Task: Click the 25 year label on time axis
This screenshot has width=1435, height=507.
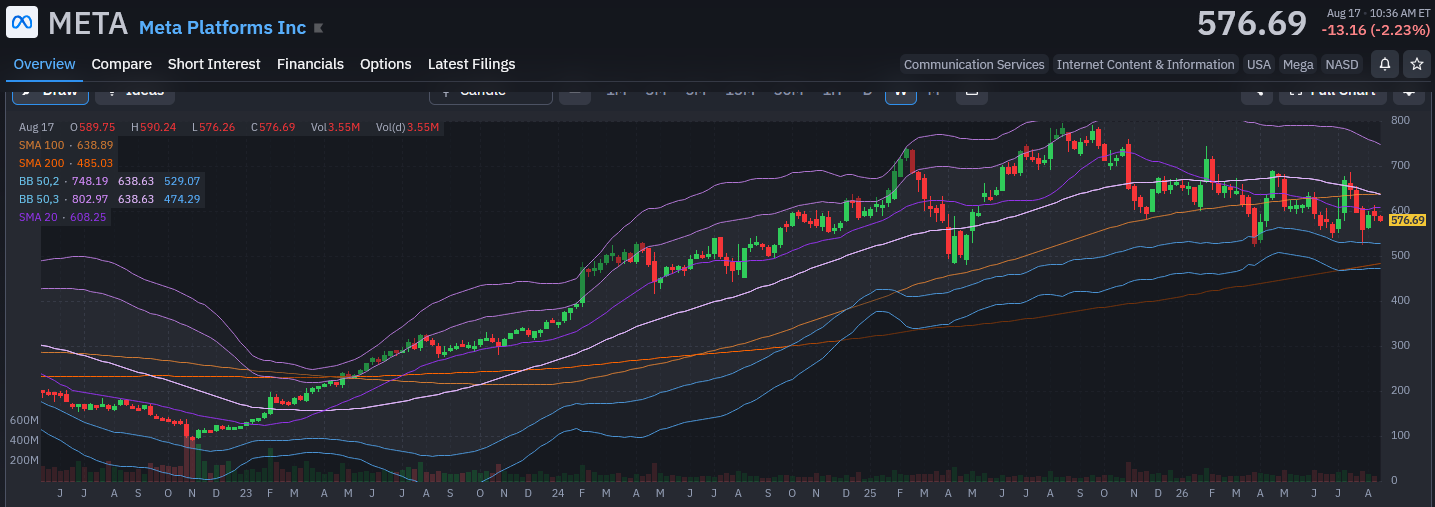Action: coord(871,493)
